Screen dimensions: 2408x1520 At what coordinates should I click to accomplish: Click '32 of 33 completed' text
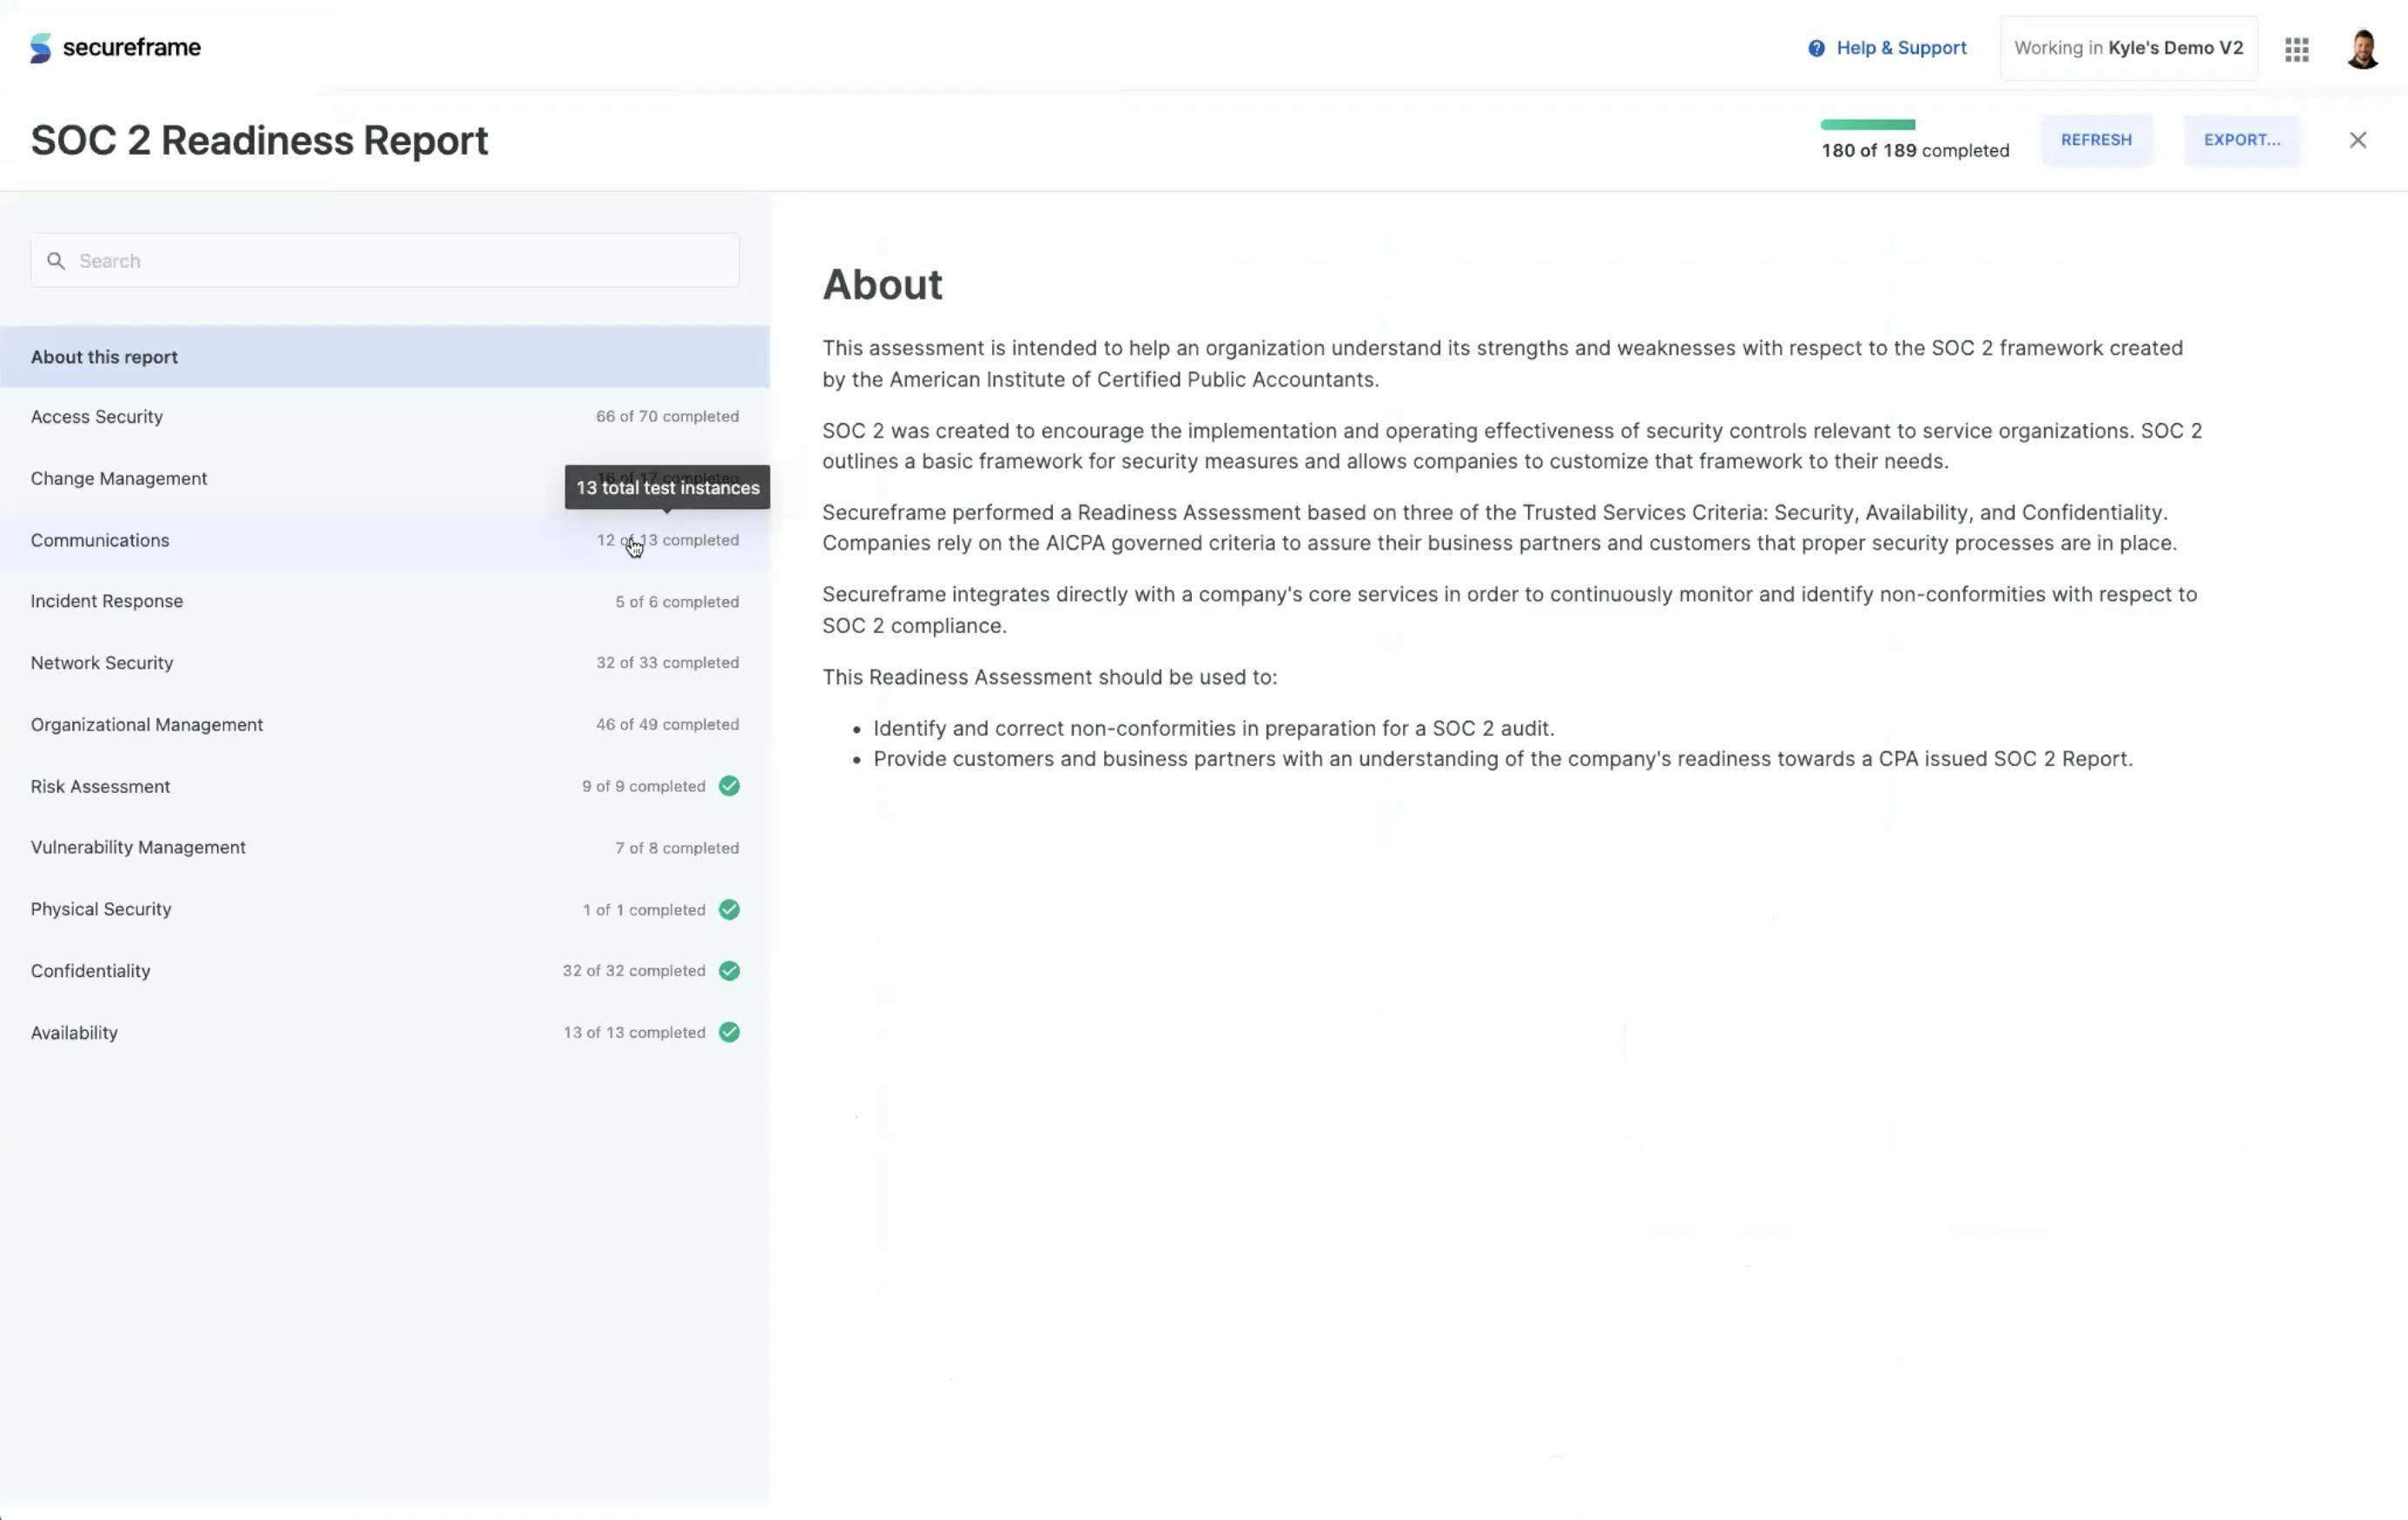pos(667,663)
